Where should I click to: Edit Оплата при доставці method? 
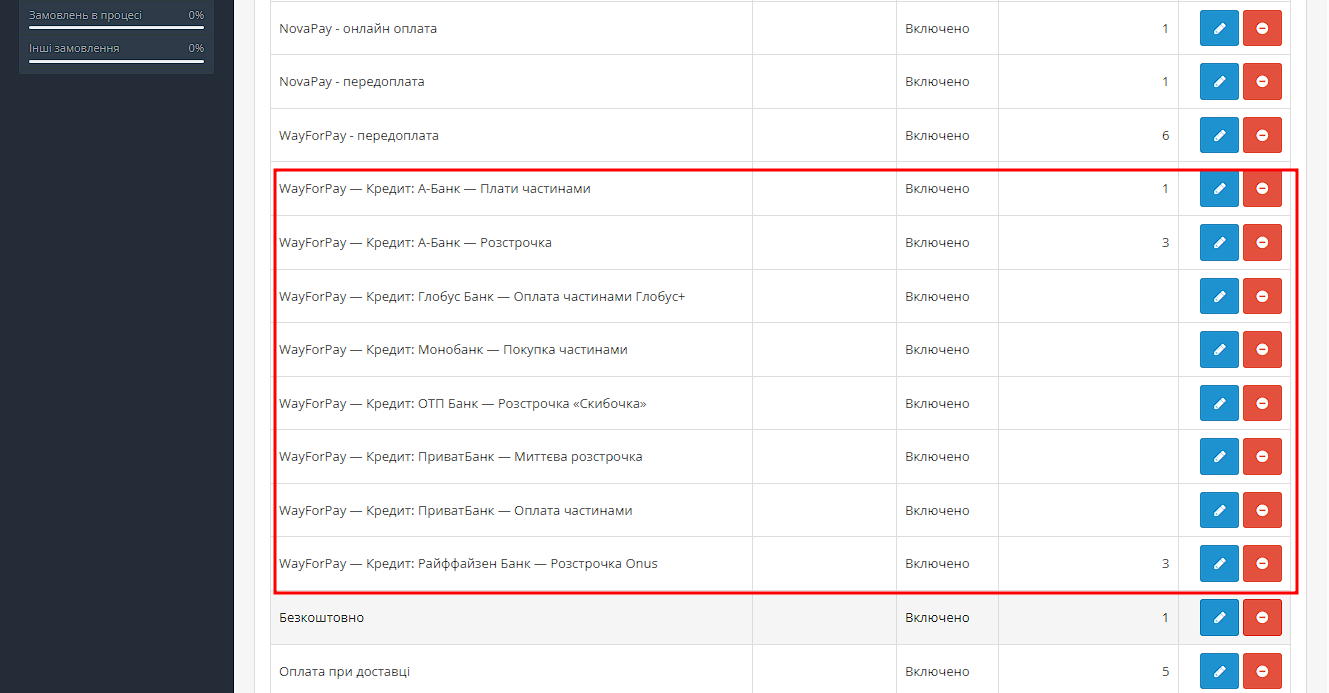click(1219, 671)
